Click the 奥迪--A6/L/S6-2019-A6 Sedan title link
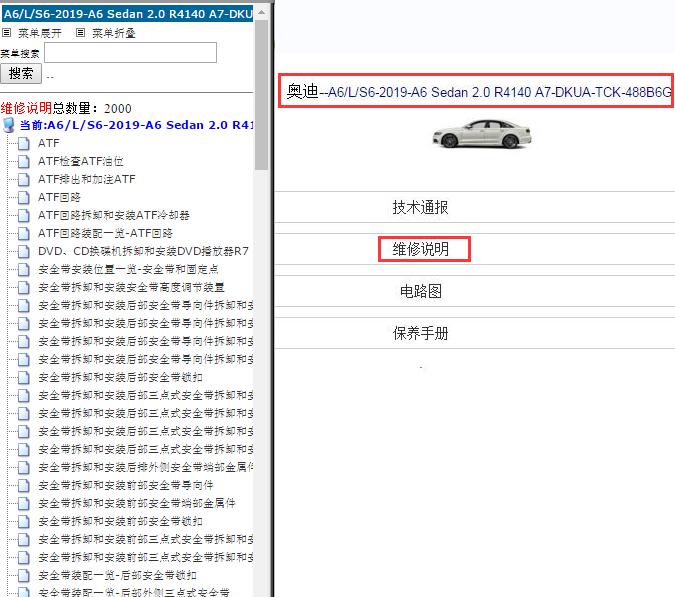The image size is (675, 597). tap(479, 91)
